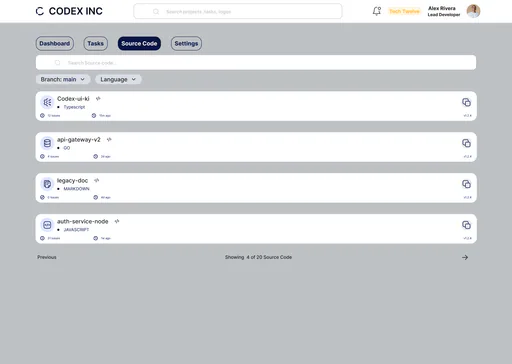Click version label in legacy-doc card
Screen dimensions: 512x364
(468, 197)
